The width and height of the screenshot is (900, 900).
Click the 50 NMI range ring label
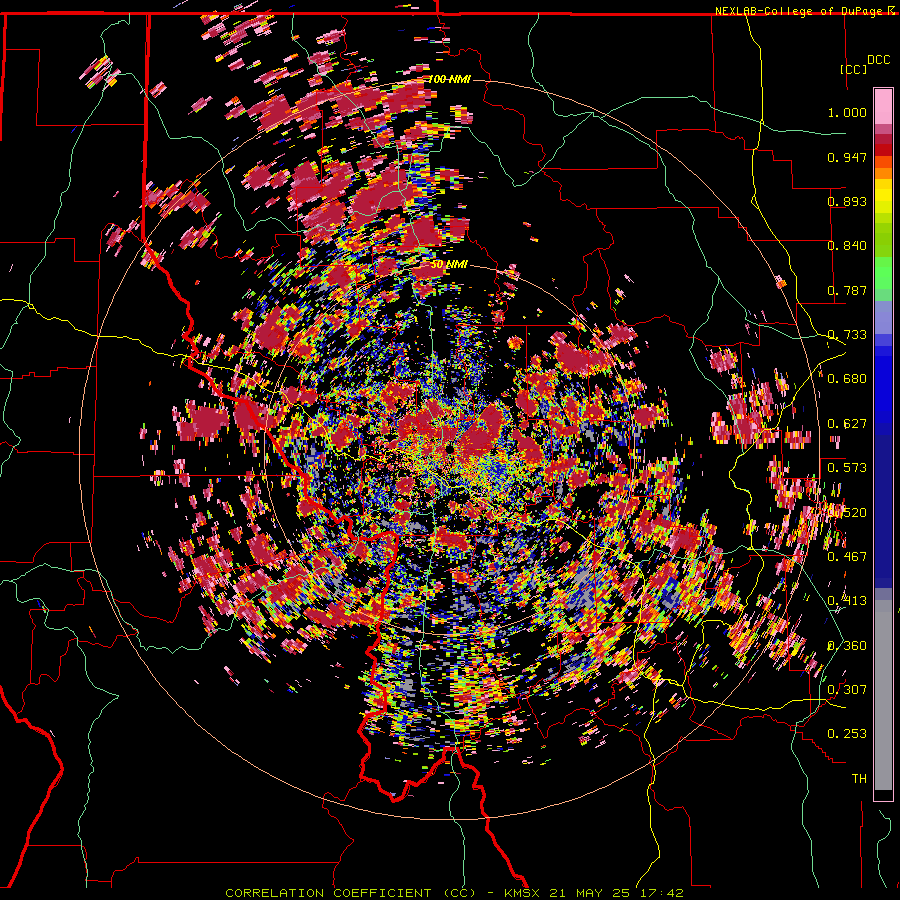tap(449, 265)
